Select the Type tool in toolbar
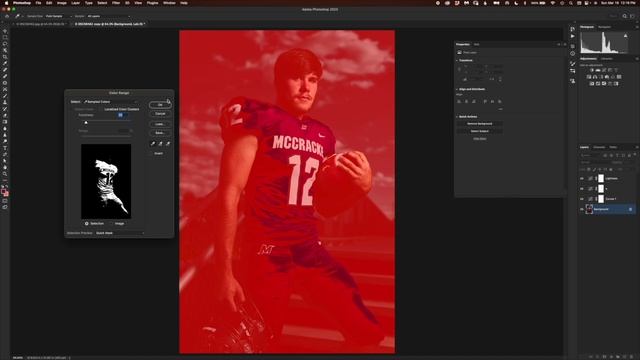Viewport: 640px width, 360px height. tap(5, 148)
